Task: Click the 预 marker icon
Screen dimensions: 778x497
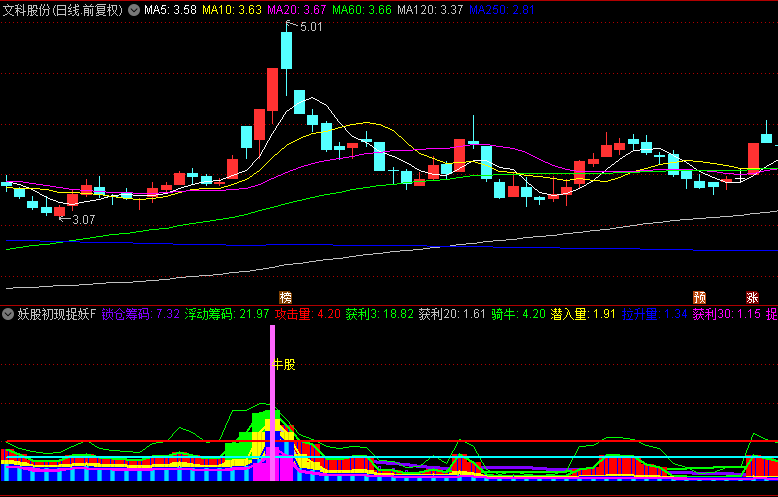Action: pyautogui.click(x=699, y=297)
